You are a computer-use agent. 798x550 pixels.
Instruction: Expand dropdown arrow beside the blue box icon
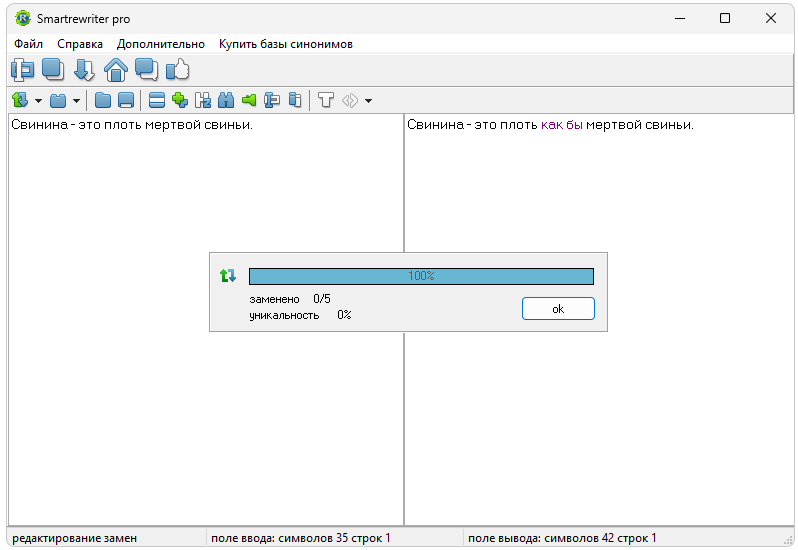[x=76, y=101]
